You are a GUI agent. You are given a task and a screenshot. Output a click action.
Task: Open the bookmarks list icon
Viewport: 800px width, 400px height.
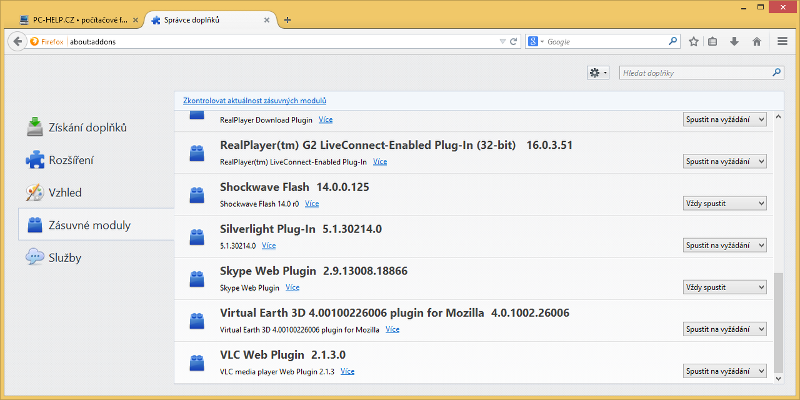coord(714,41)
